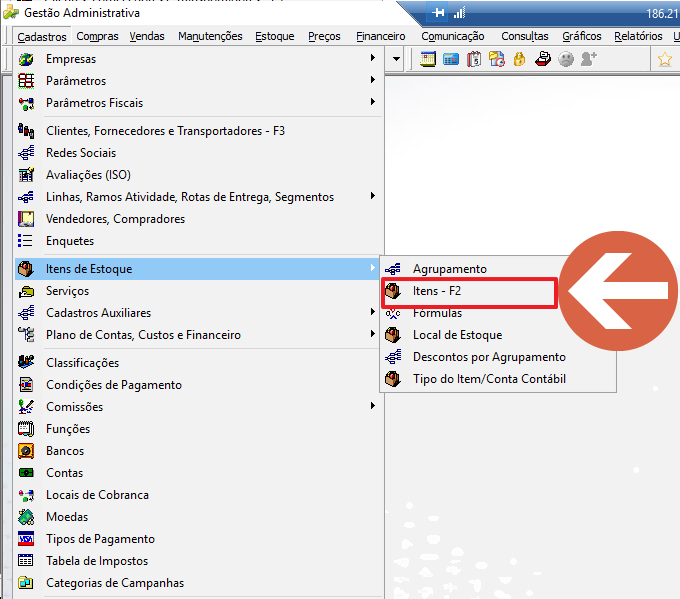Click the daily agenda notepad icon

[x=474, y=59]
